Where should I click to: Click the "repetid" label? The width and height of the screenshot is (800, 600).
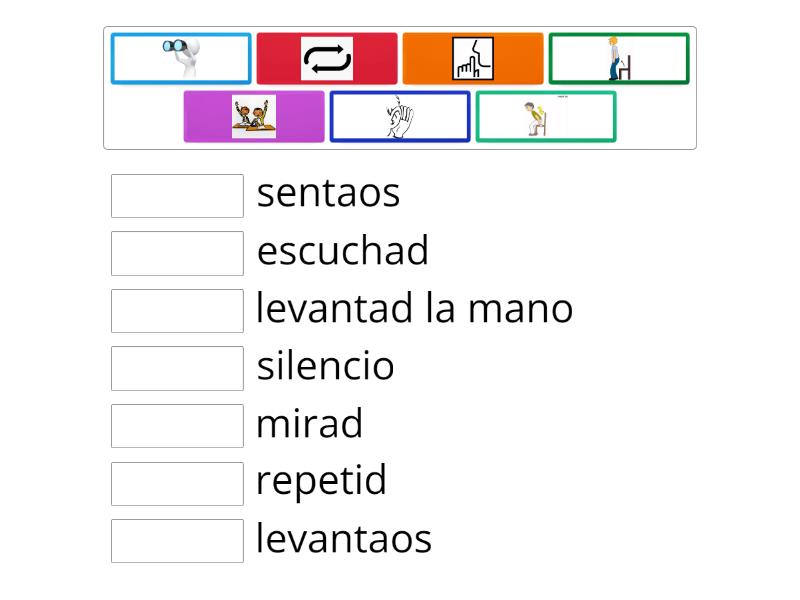coord(321,481)
